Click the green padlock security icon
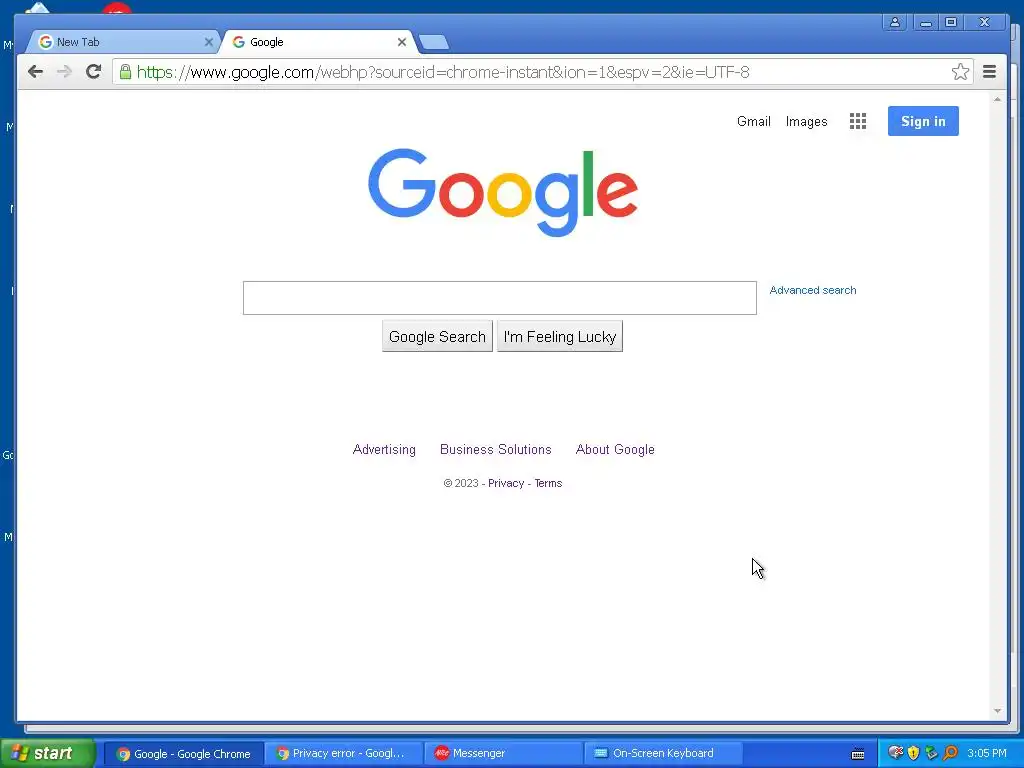This screenshot has width=1024, height=768. [x=125, y=72]
